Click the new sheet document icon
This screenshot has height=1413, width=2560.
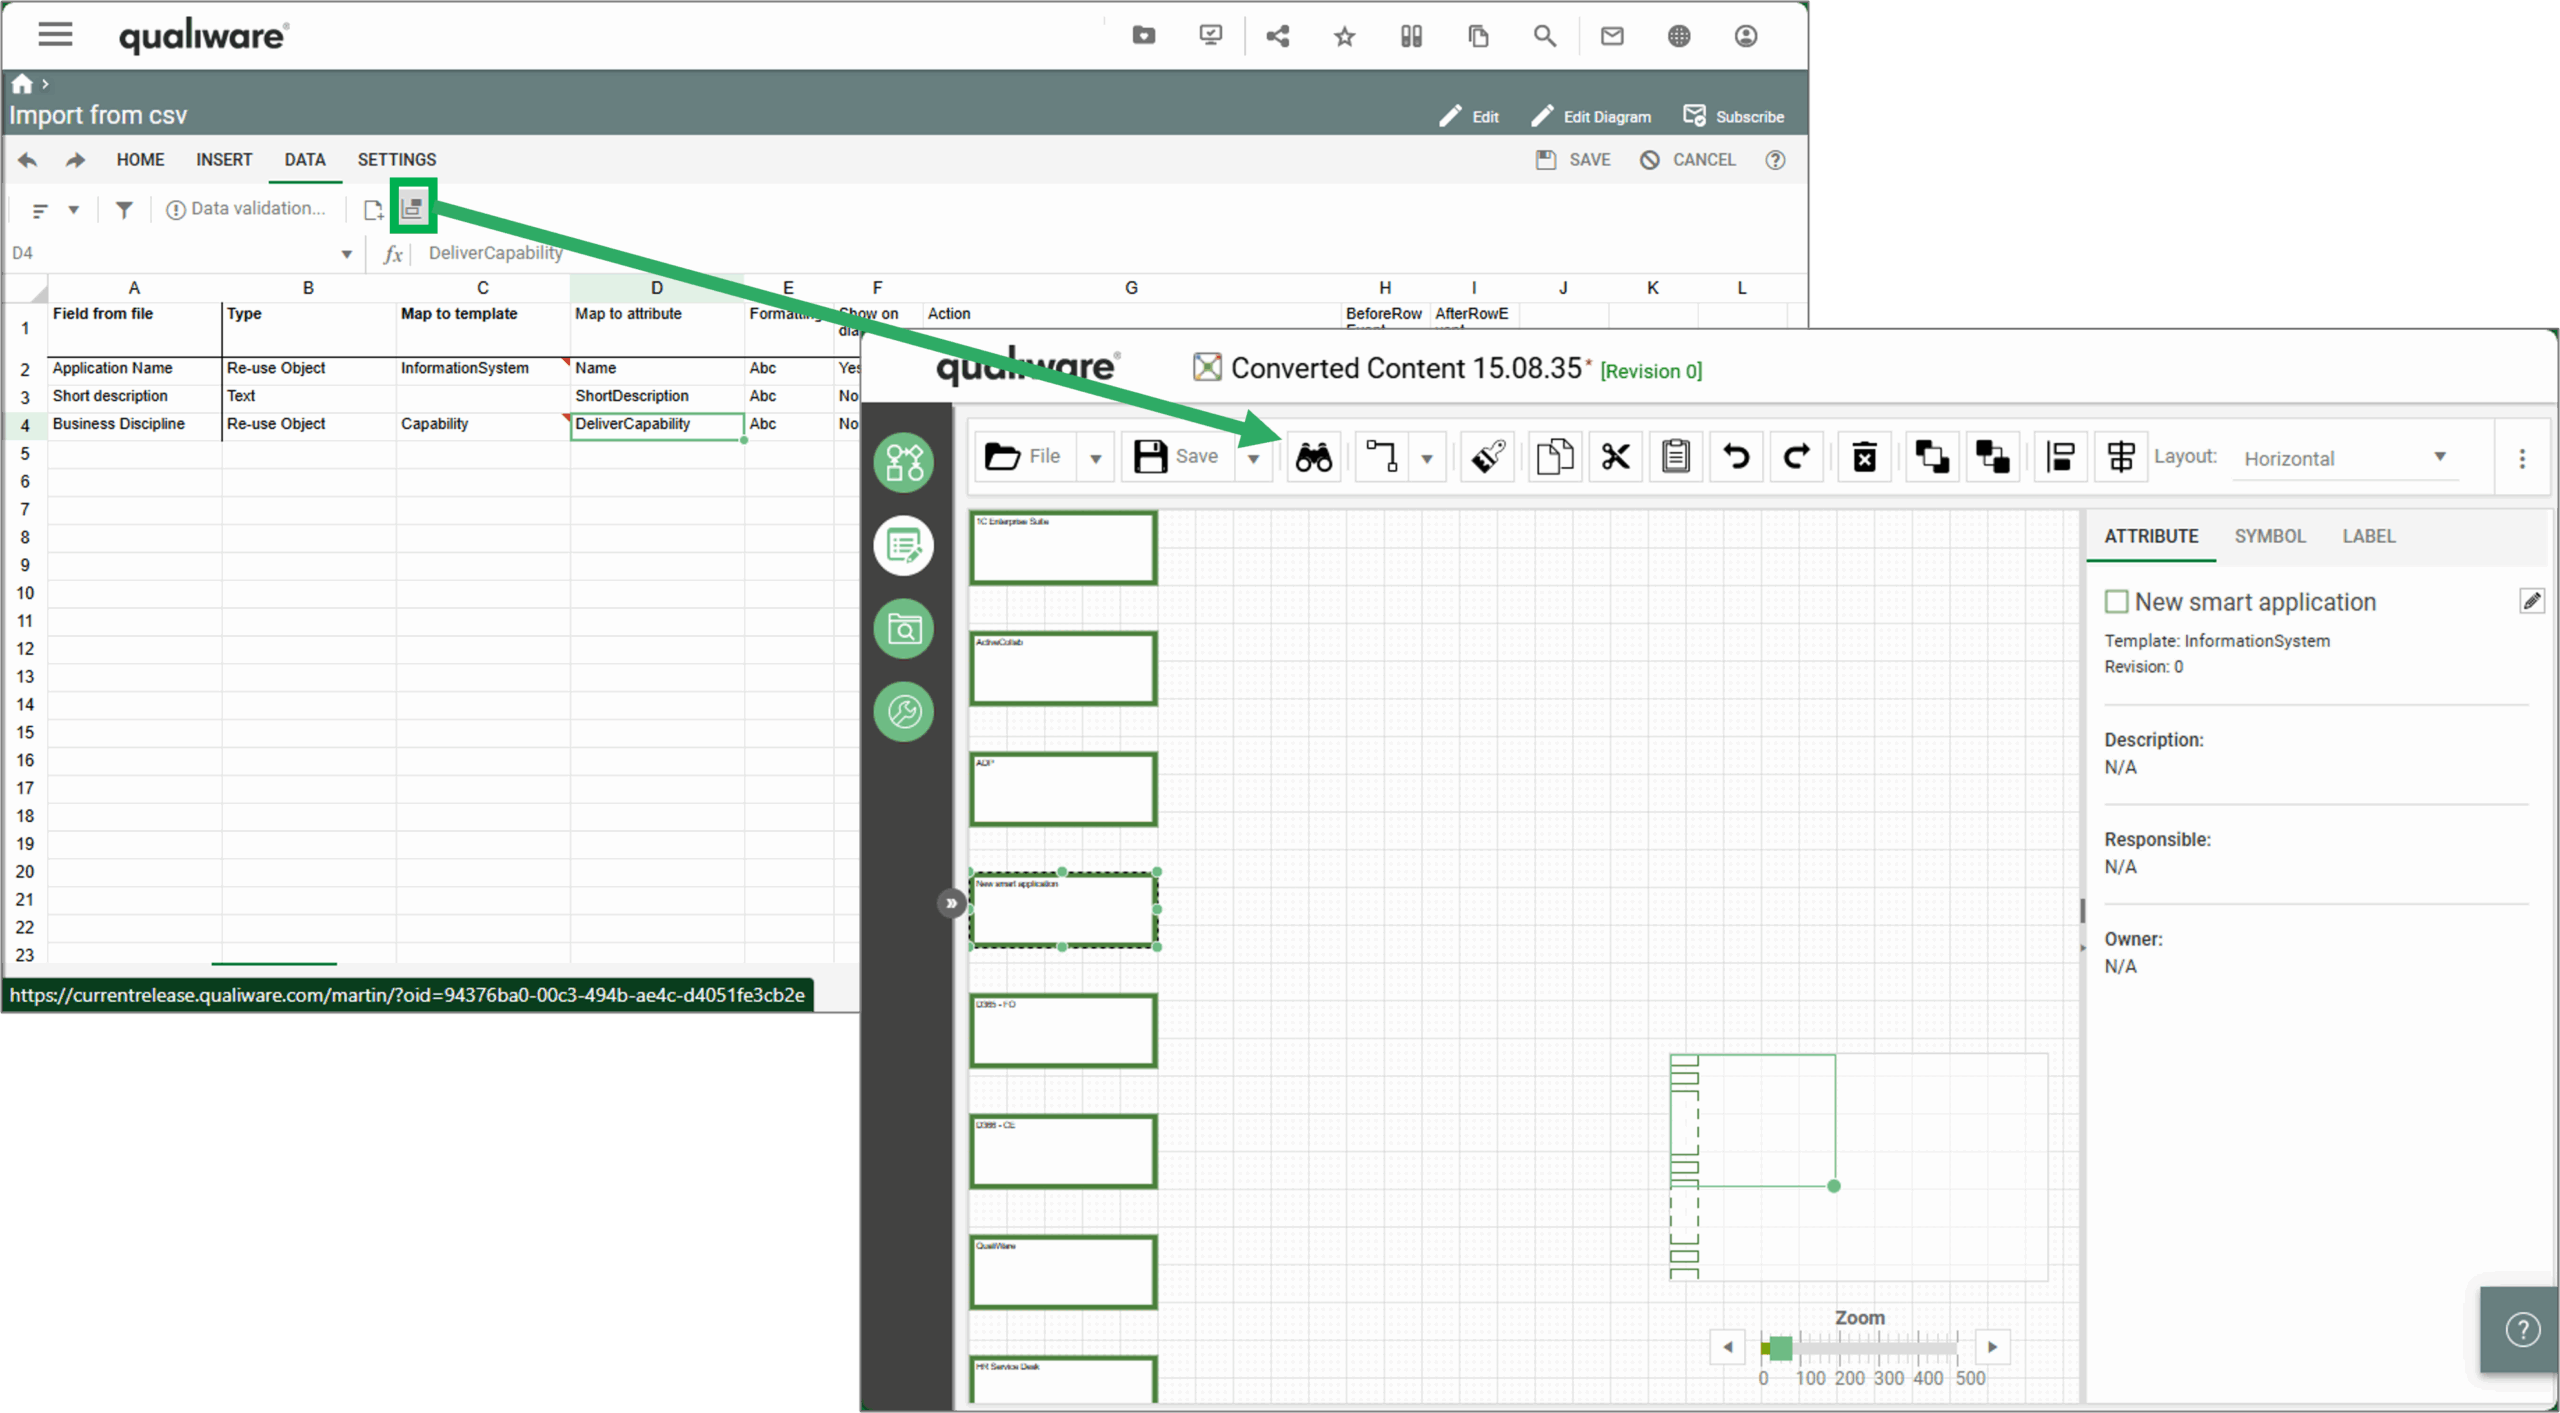pos(374,209)
